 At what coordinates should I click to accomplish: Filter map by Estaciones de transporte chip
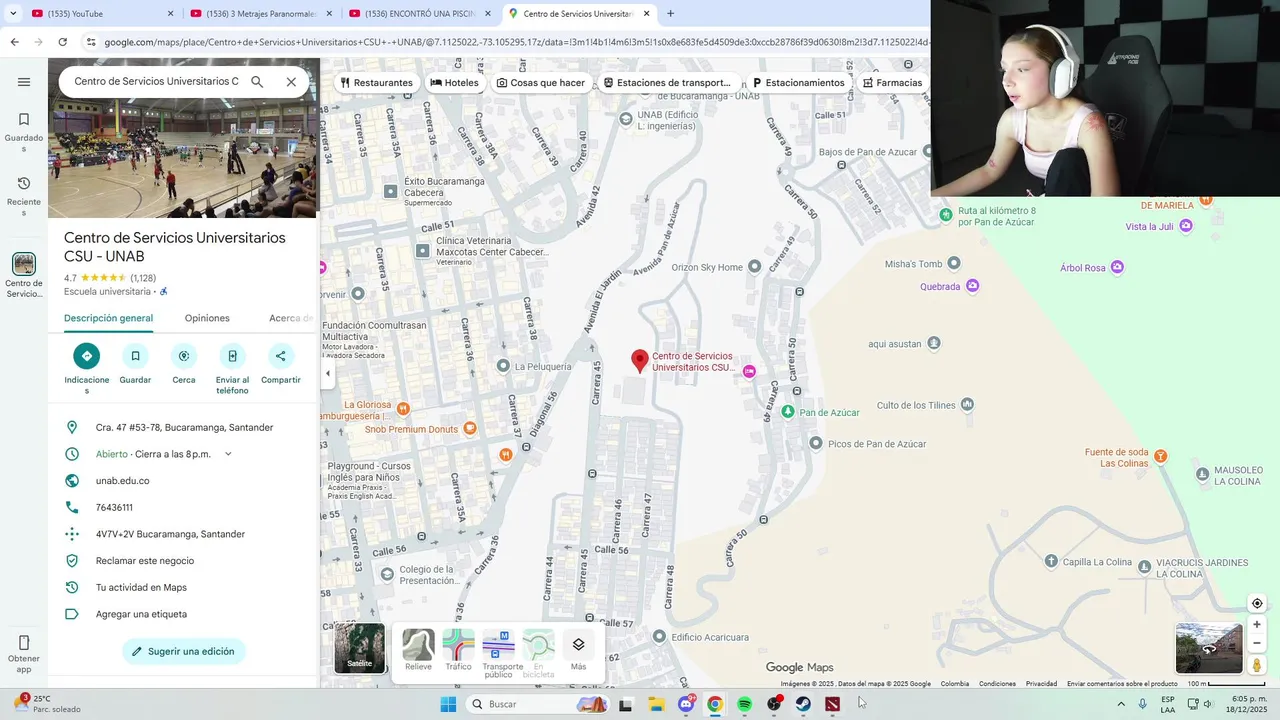point(667,83)
